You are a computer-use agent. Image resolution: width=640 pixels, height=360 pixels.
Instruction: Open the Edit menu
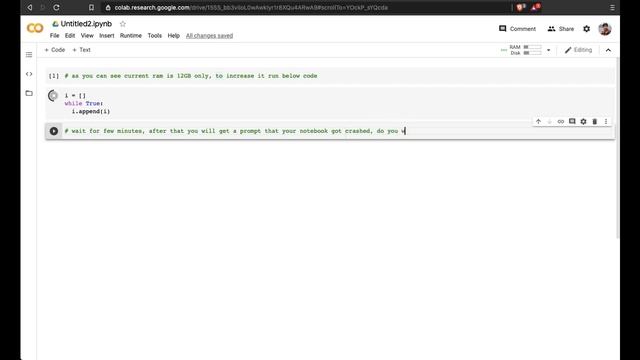(70, 36)
